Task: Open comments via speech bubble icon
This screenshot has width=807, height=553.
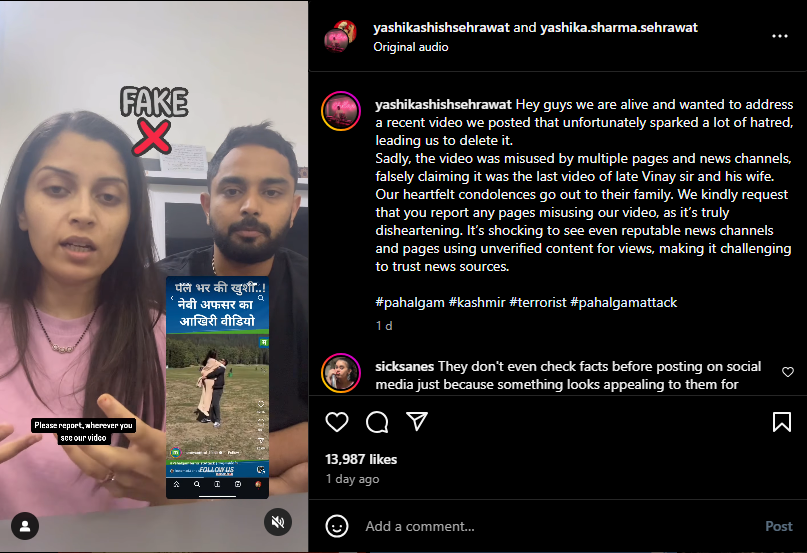Action: coord(377,422)
